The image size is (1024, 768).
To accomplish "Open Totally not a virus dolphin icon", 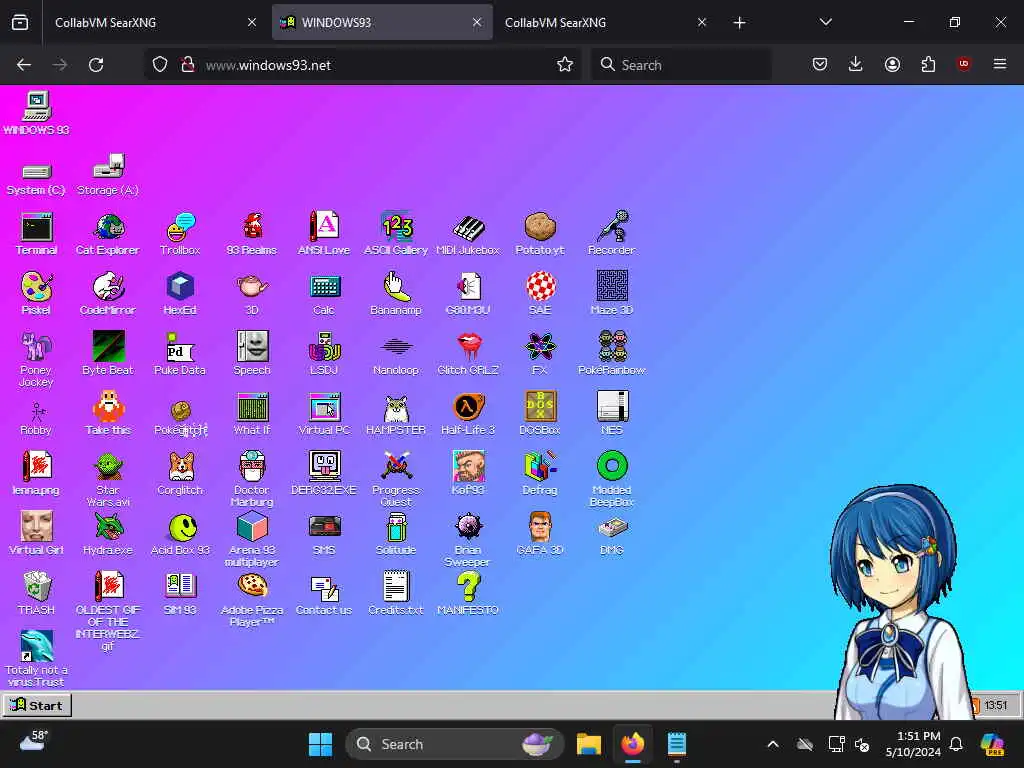I will tap(37, 658).
